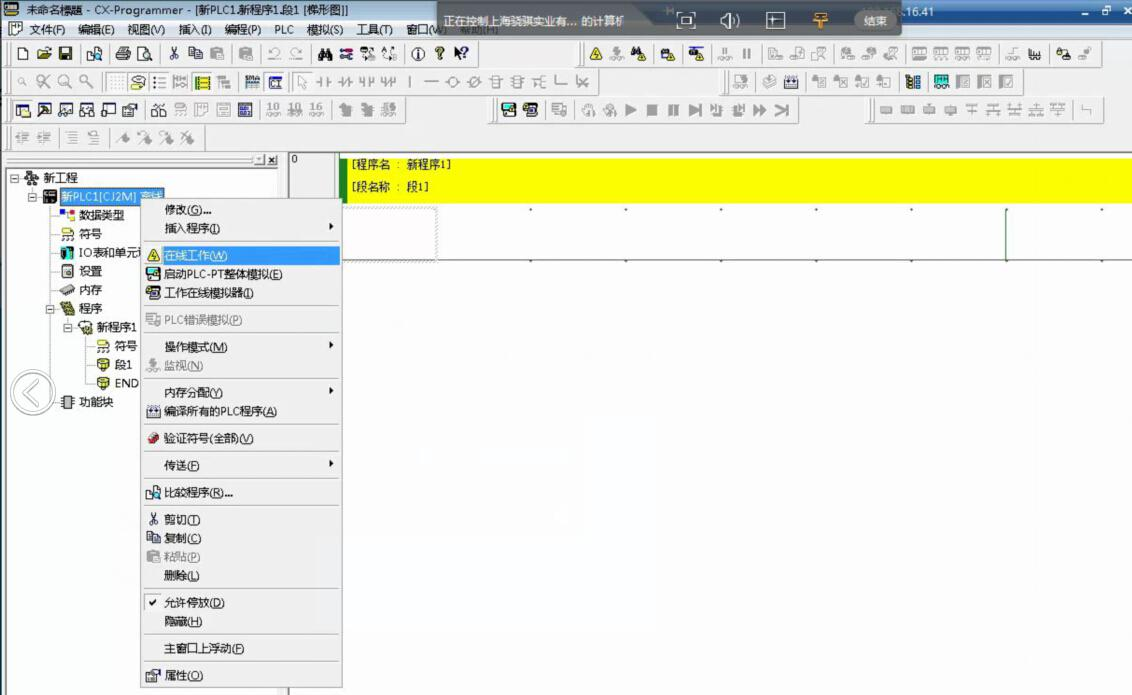Image resolution: width=1132 pixels, height=695 pixels.
Task: Click the question mark About icon
Action: (x=439, y=54)
